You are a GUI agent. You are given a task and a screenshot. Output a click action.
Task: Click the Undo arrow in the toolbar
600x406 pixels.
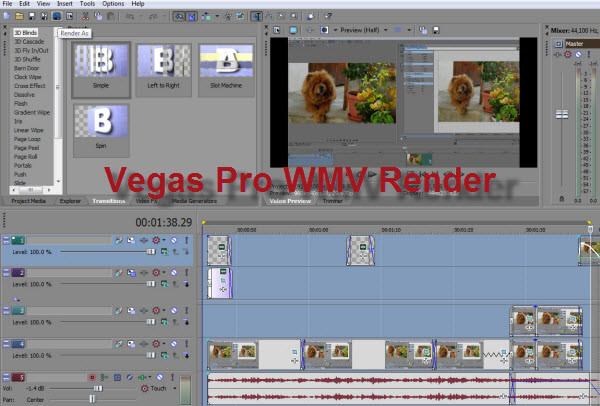[130, 16]
